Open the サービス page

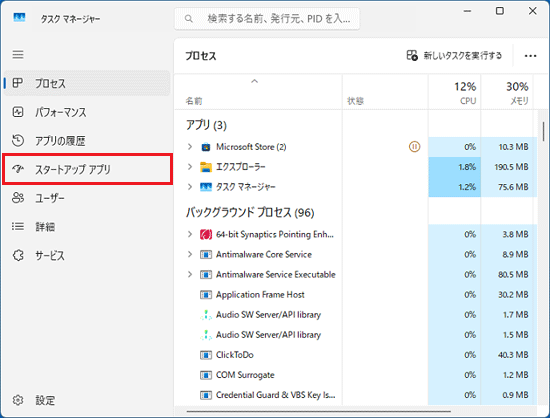pos(87,255)
